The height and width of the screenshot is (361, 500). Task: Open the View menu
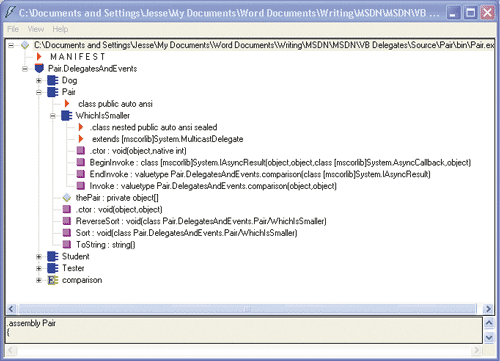36,29
